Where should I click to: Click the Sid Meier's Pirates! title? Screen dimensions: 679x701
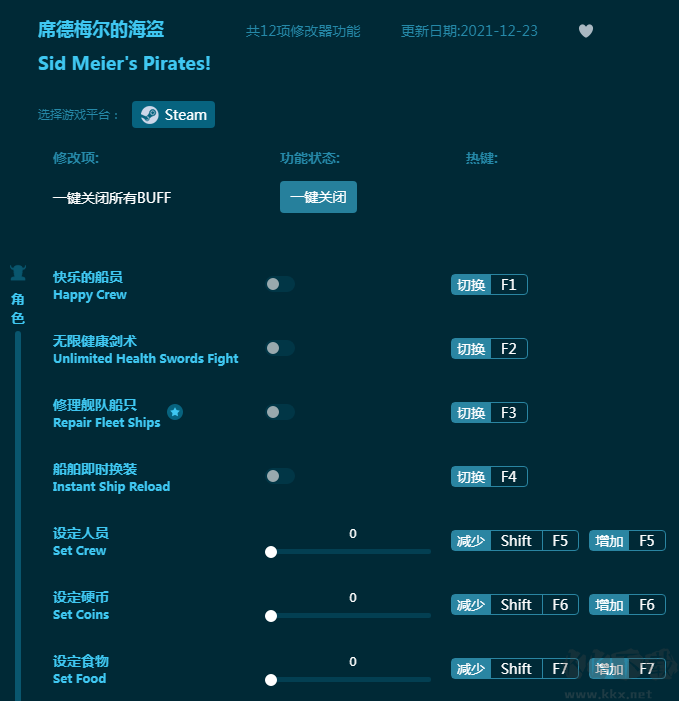pos(124,63)
